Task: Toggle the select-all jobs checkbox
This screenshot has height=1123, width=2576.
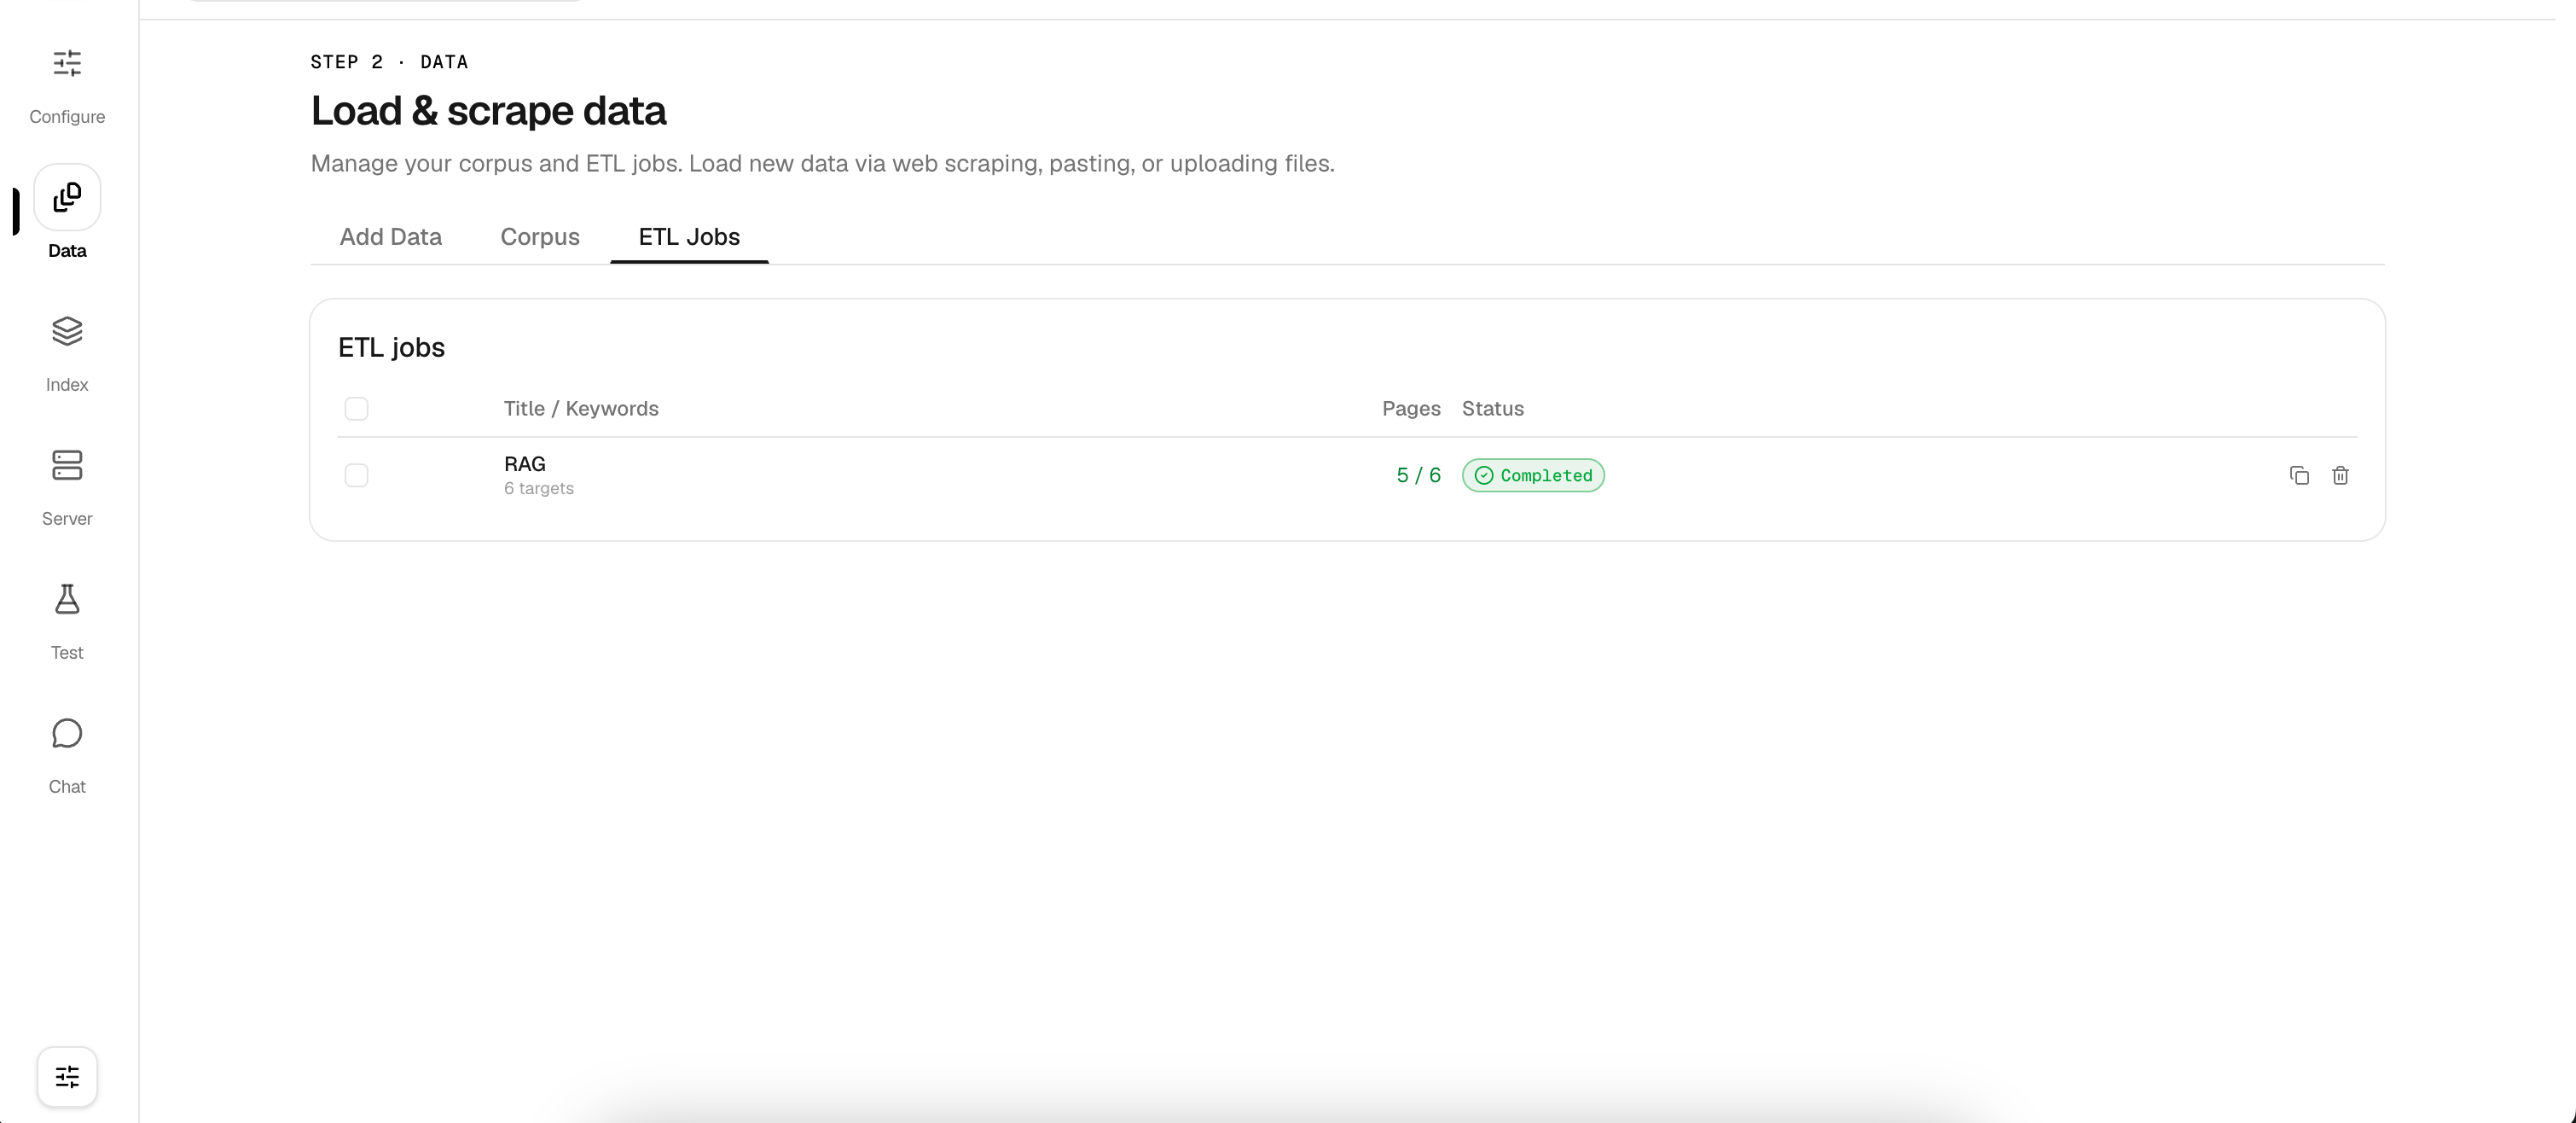Action: tap(356, 408)
